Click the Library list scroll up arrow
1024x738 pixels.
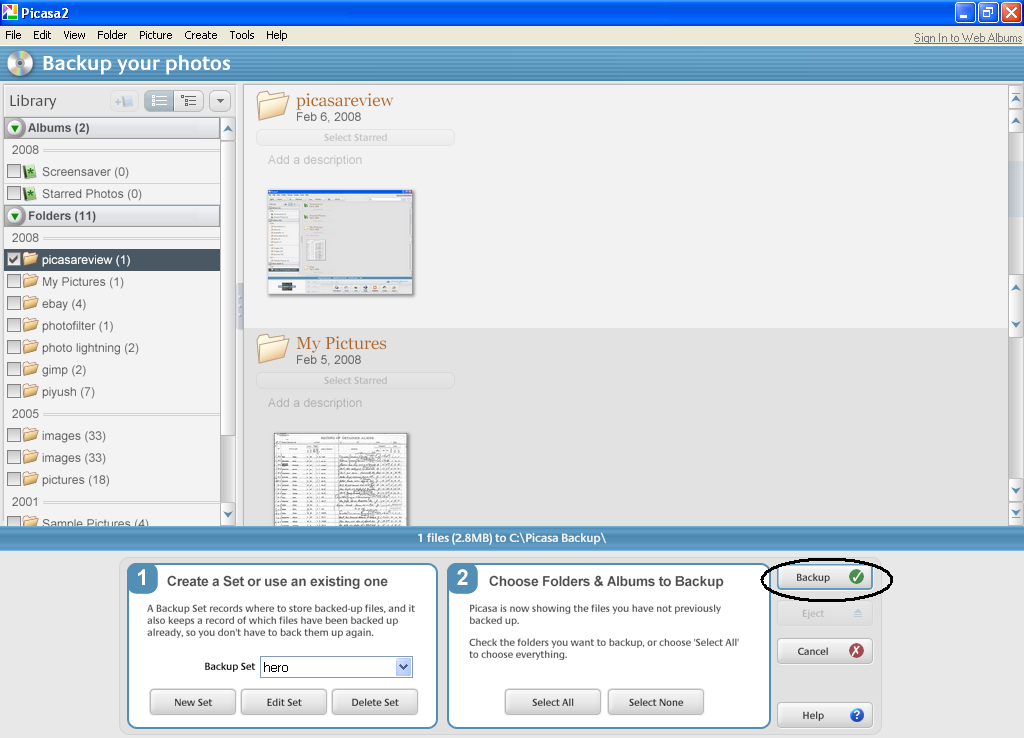pos(228,129)
